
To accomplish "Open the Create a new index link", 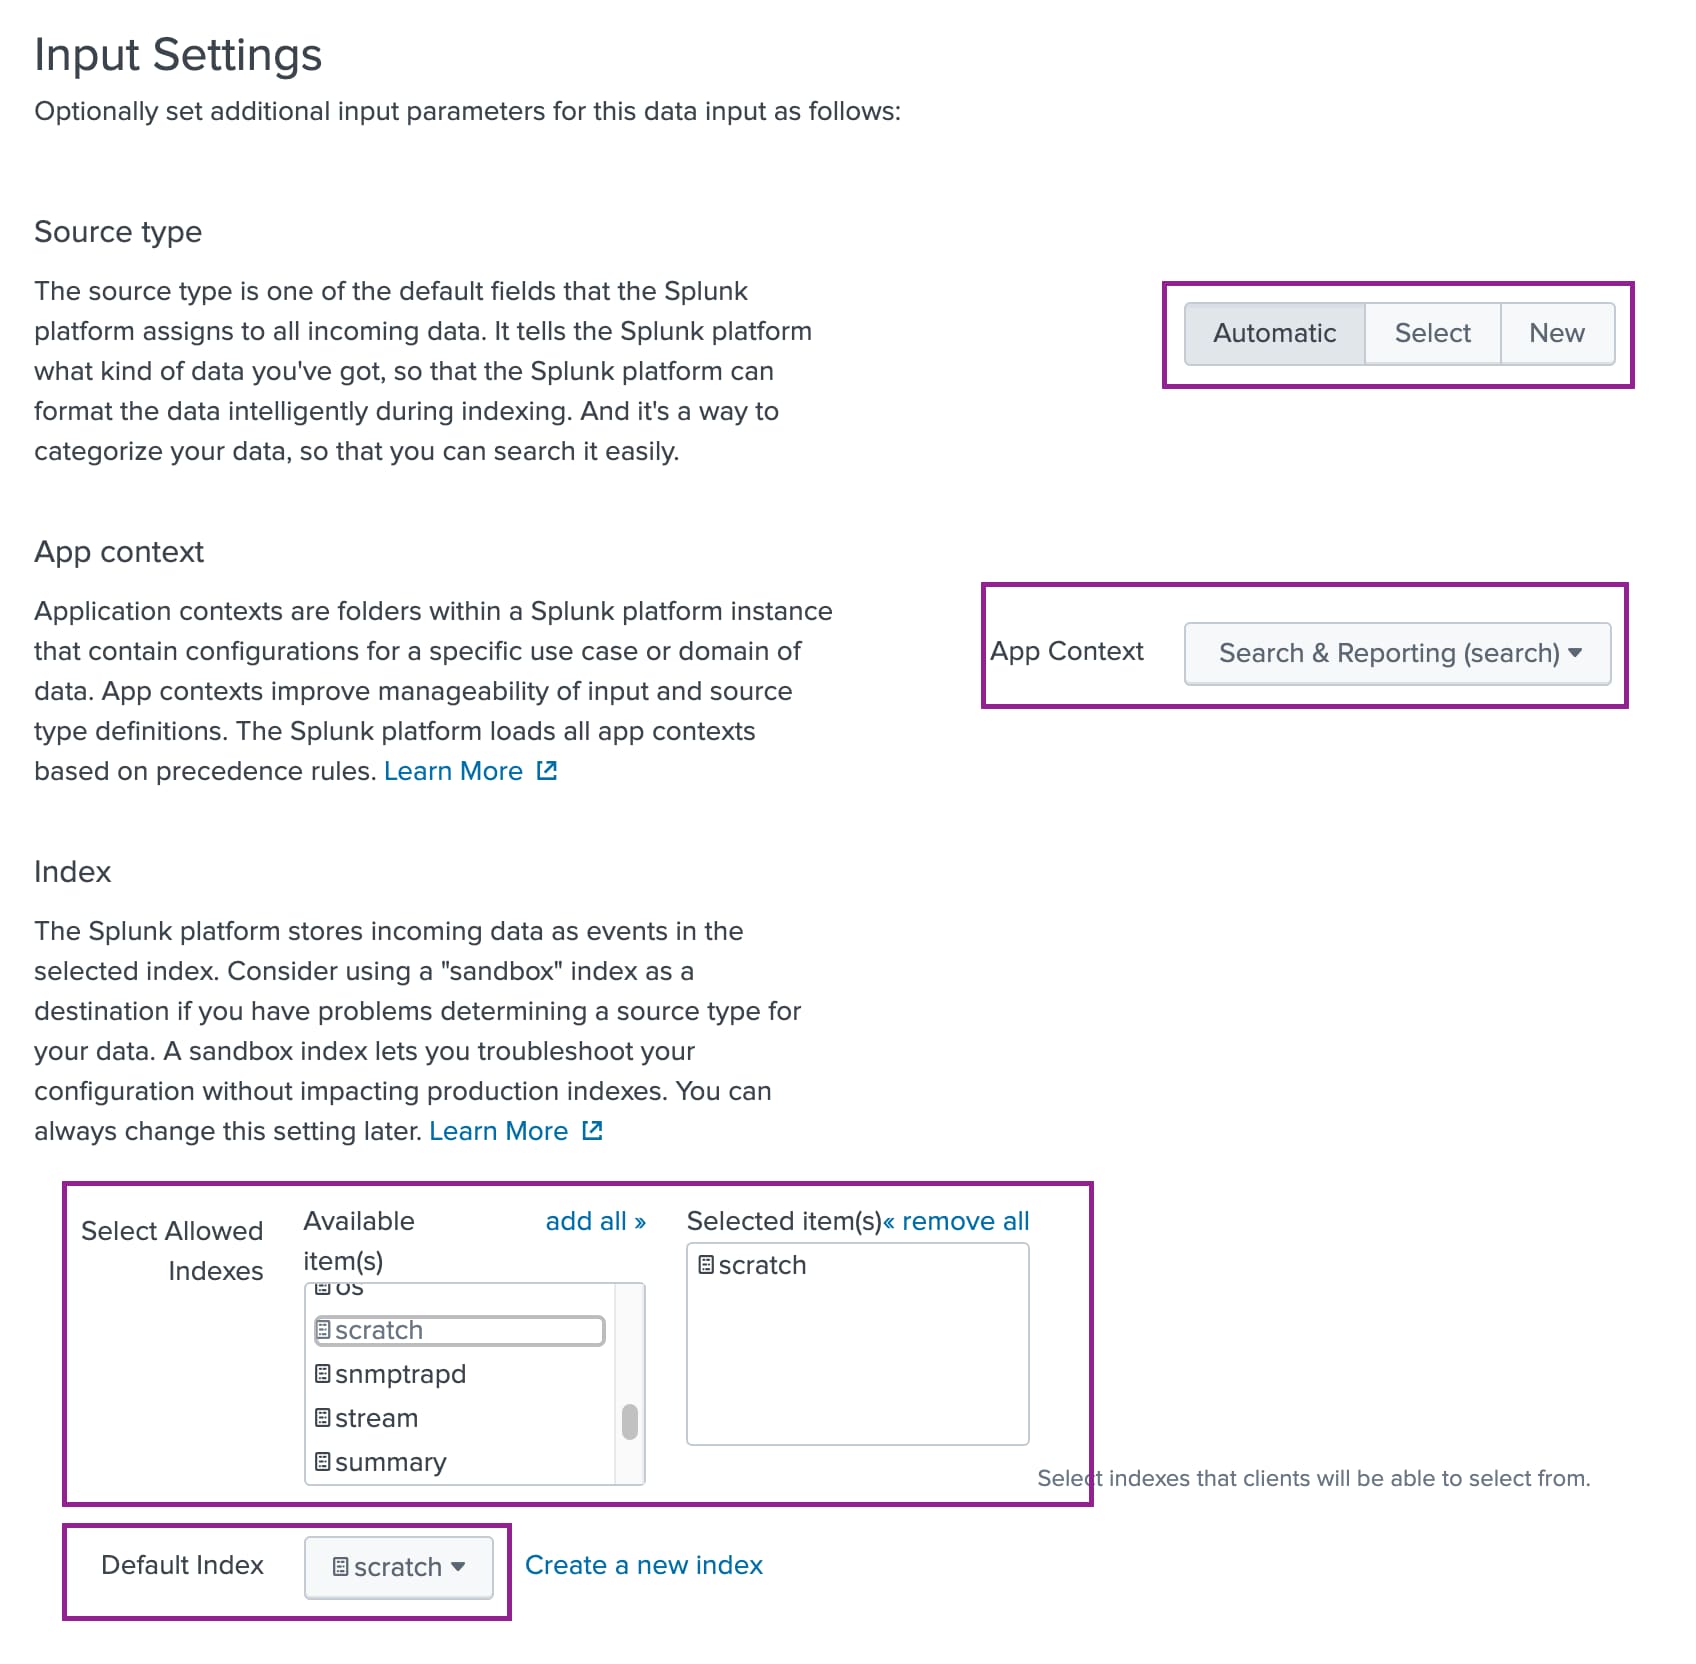I will (644, 1565).
